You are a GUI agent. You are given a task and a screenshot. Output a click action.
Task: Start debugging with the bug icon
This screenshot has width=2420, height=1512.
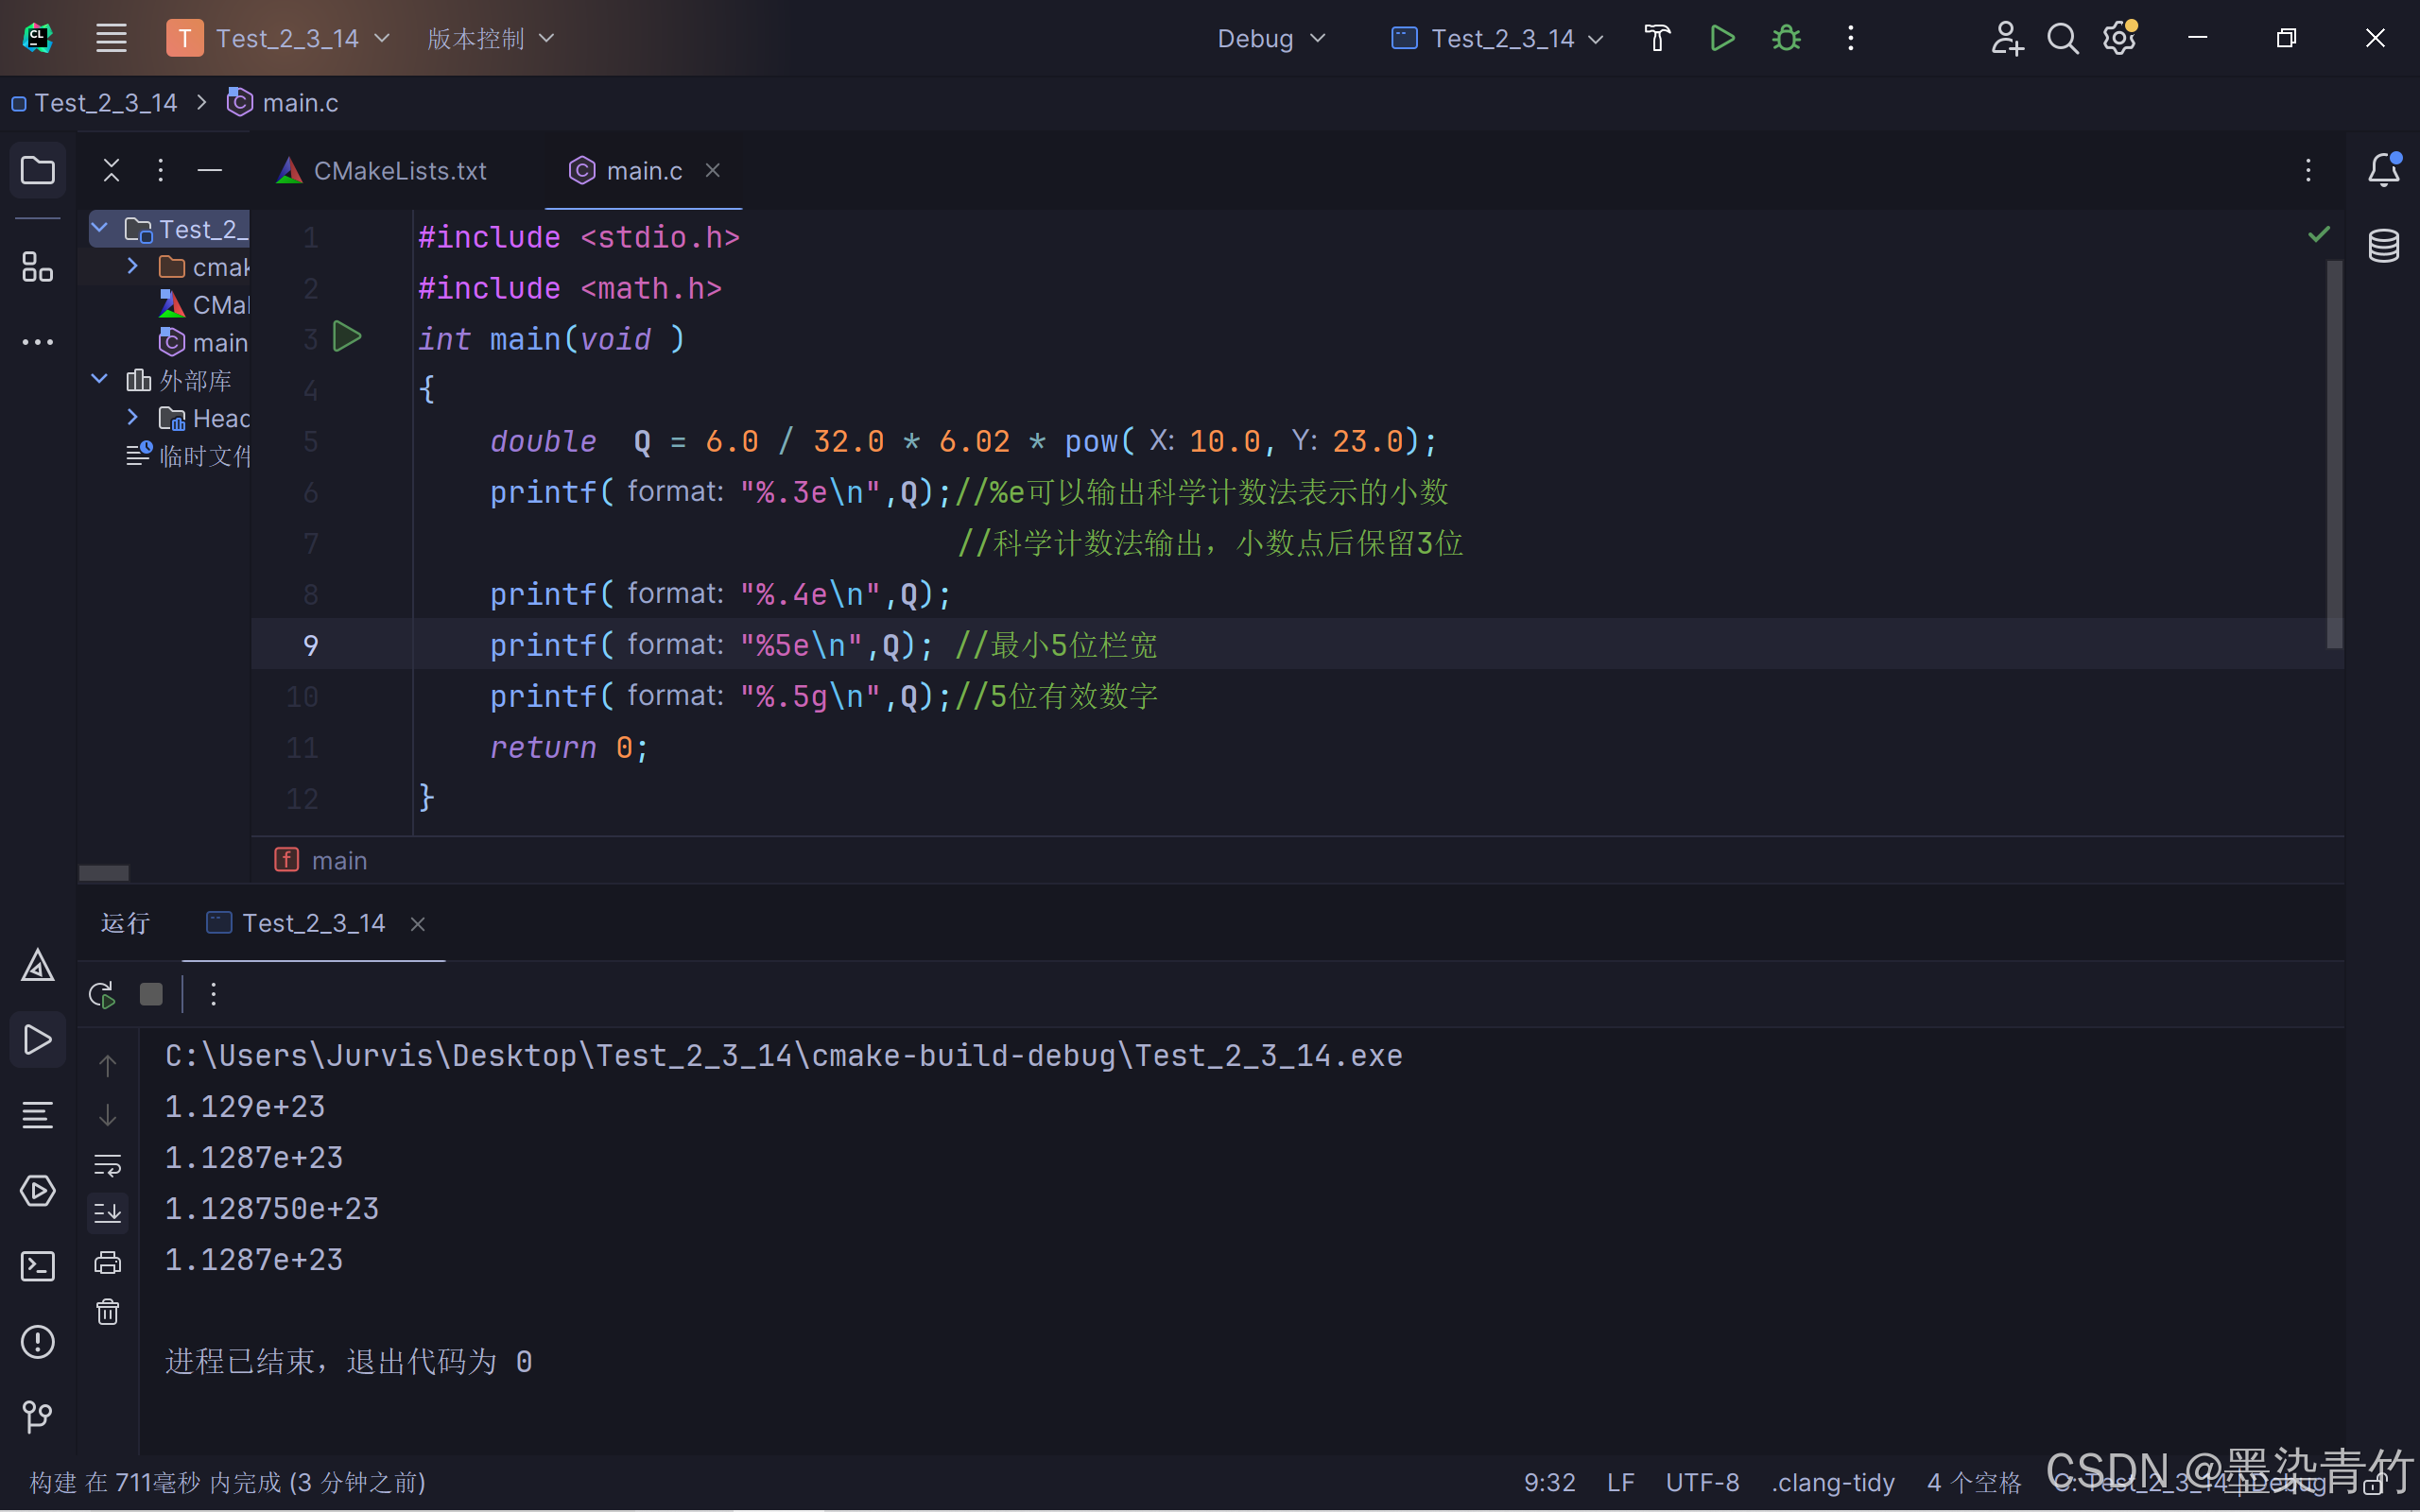coord(1786,39)
